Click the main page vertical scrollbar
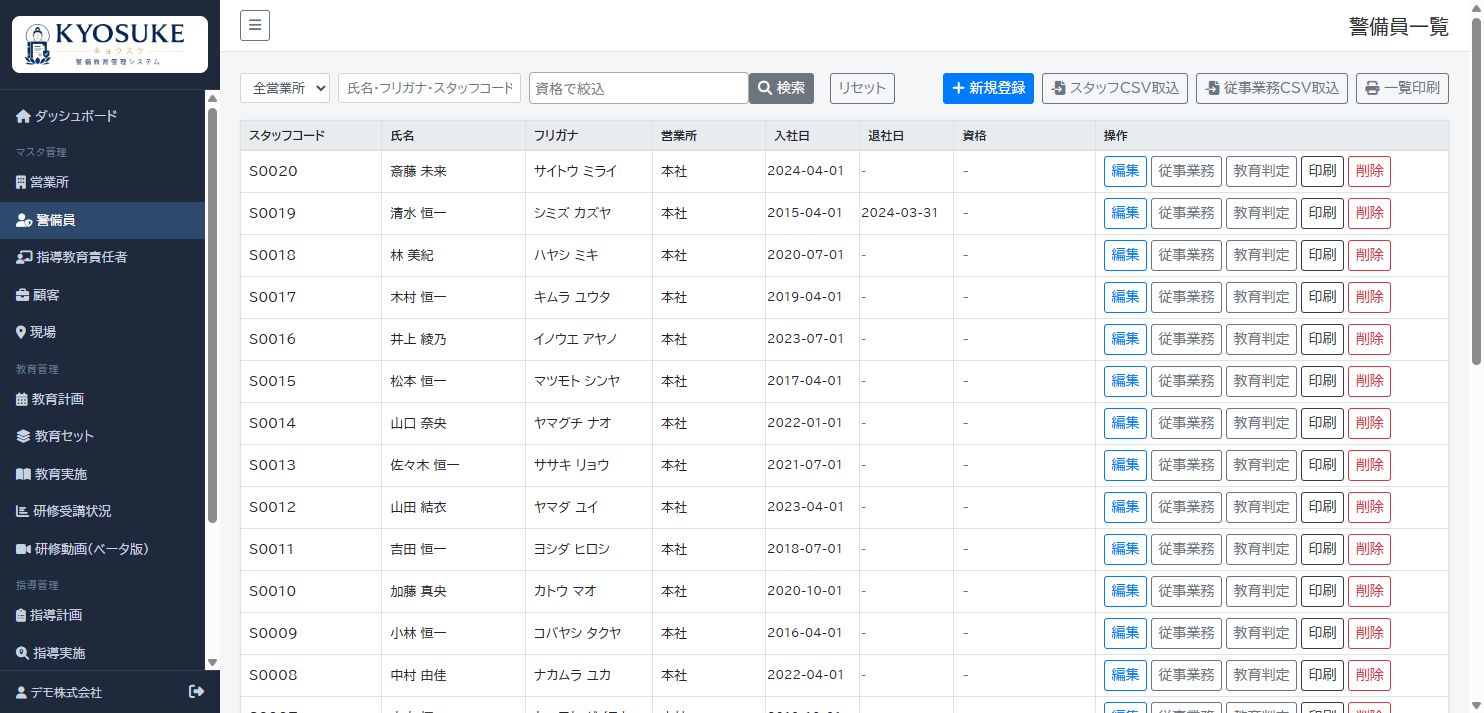 pyautogui.click(x=1476, y=190)
